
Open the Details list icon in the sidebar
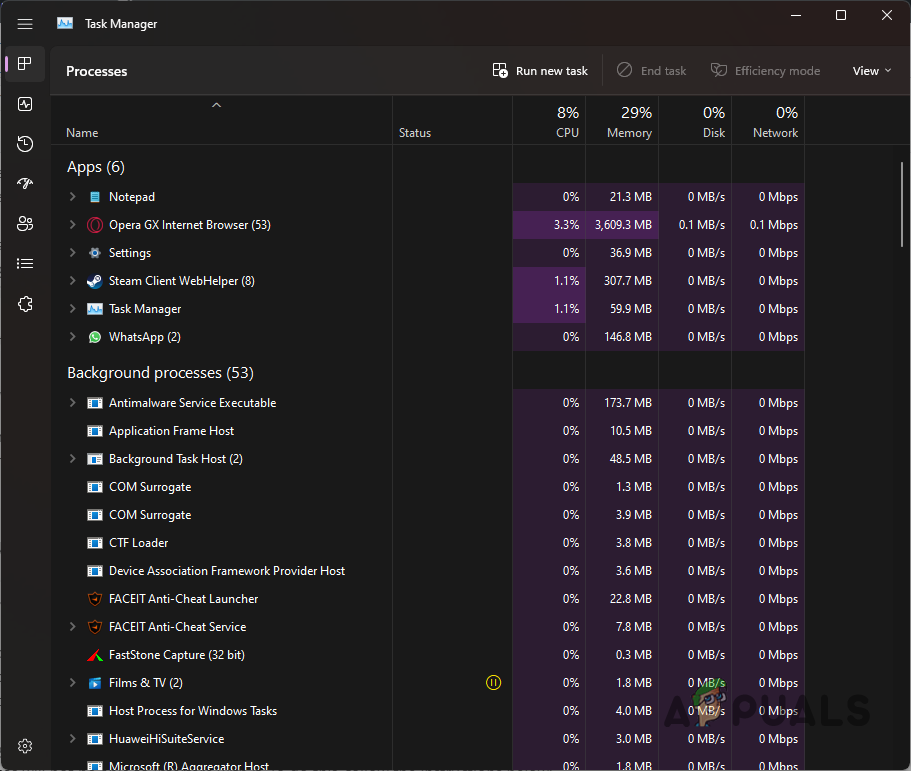(24, 263)
